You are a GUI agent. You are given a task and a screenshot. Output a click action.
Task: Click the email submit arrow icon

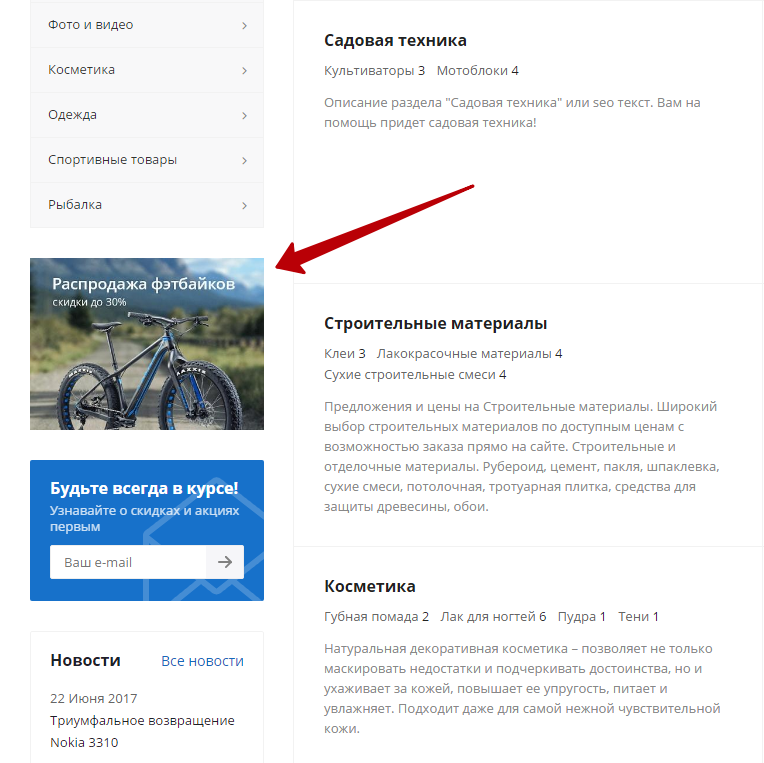[225, 562]
